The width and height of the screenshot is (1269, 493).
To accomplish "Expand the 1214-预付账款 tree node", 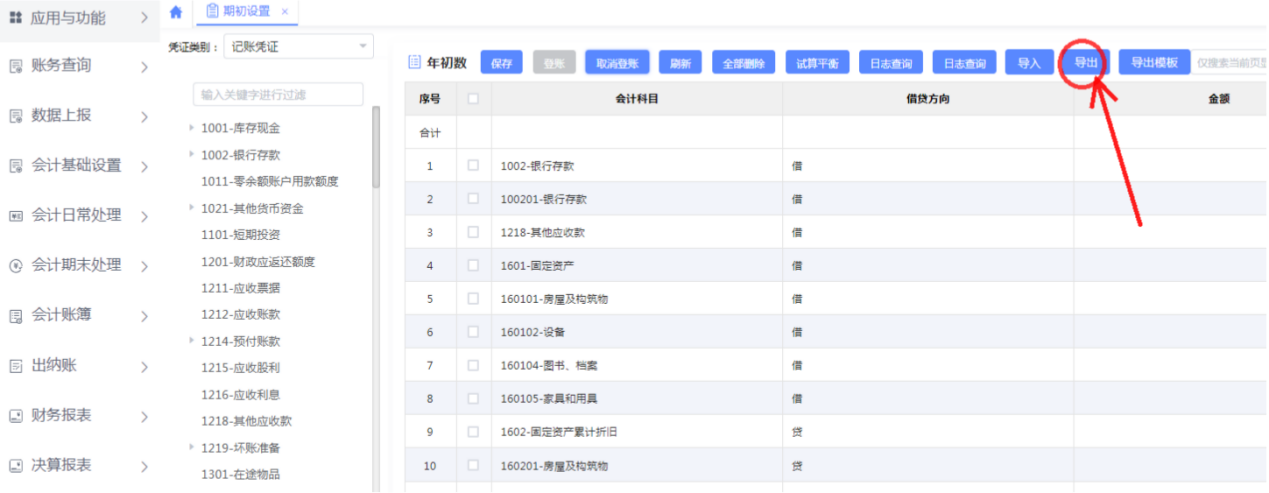I will coord(191,341).
